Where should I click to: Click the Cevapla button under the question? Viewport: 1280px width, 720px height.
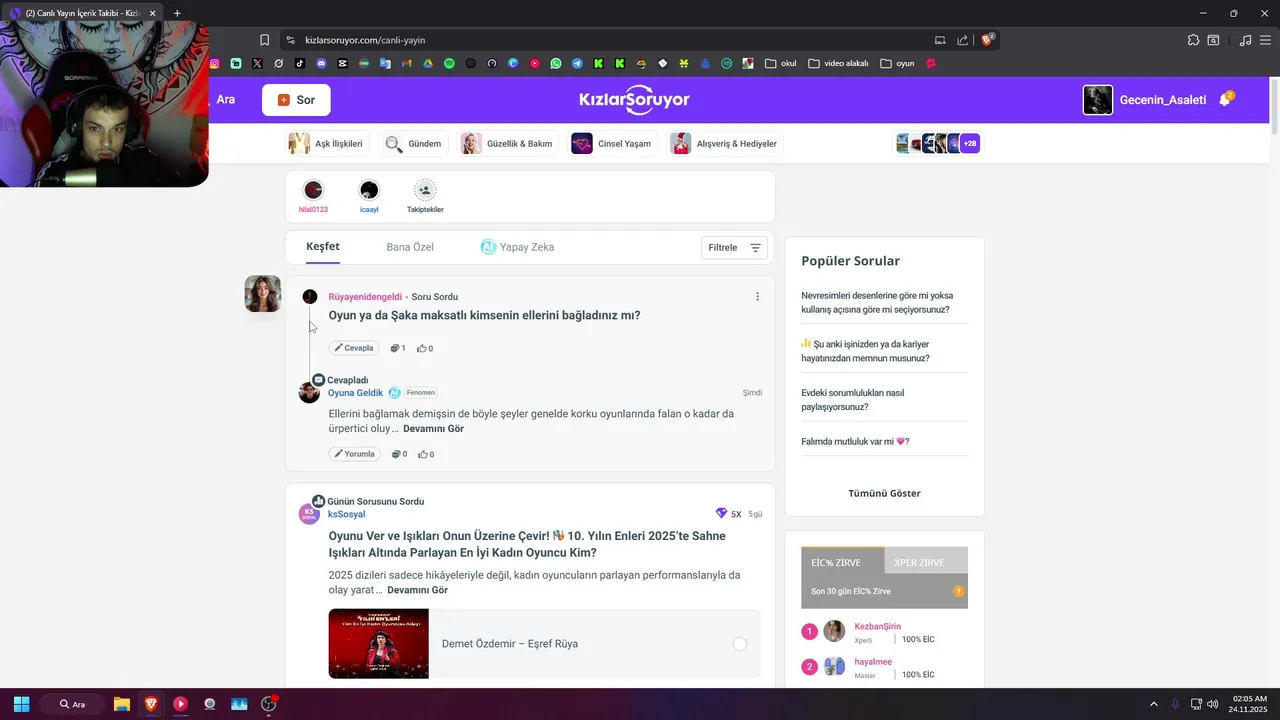tap(353, 348)
